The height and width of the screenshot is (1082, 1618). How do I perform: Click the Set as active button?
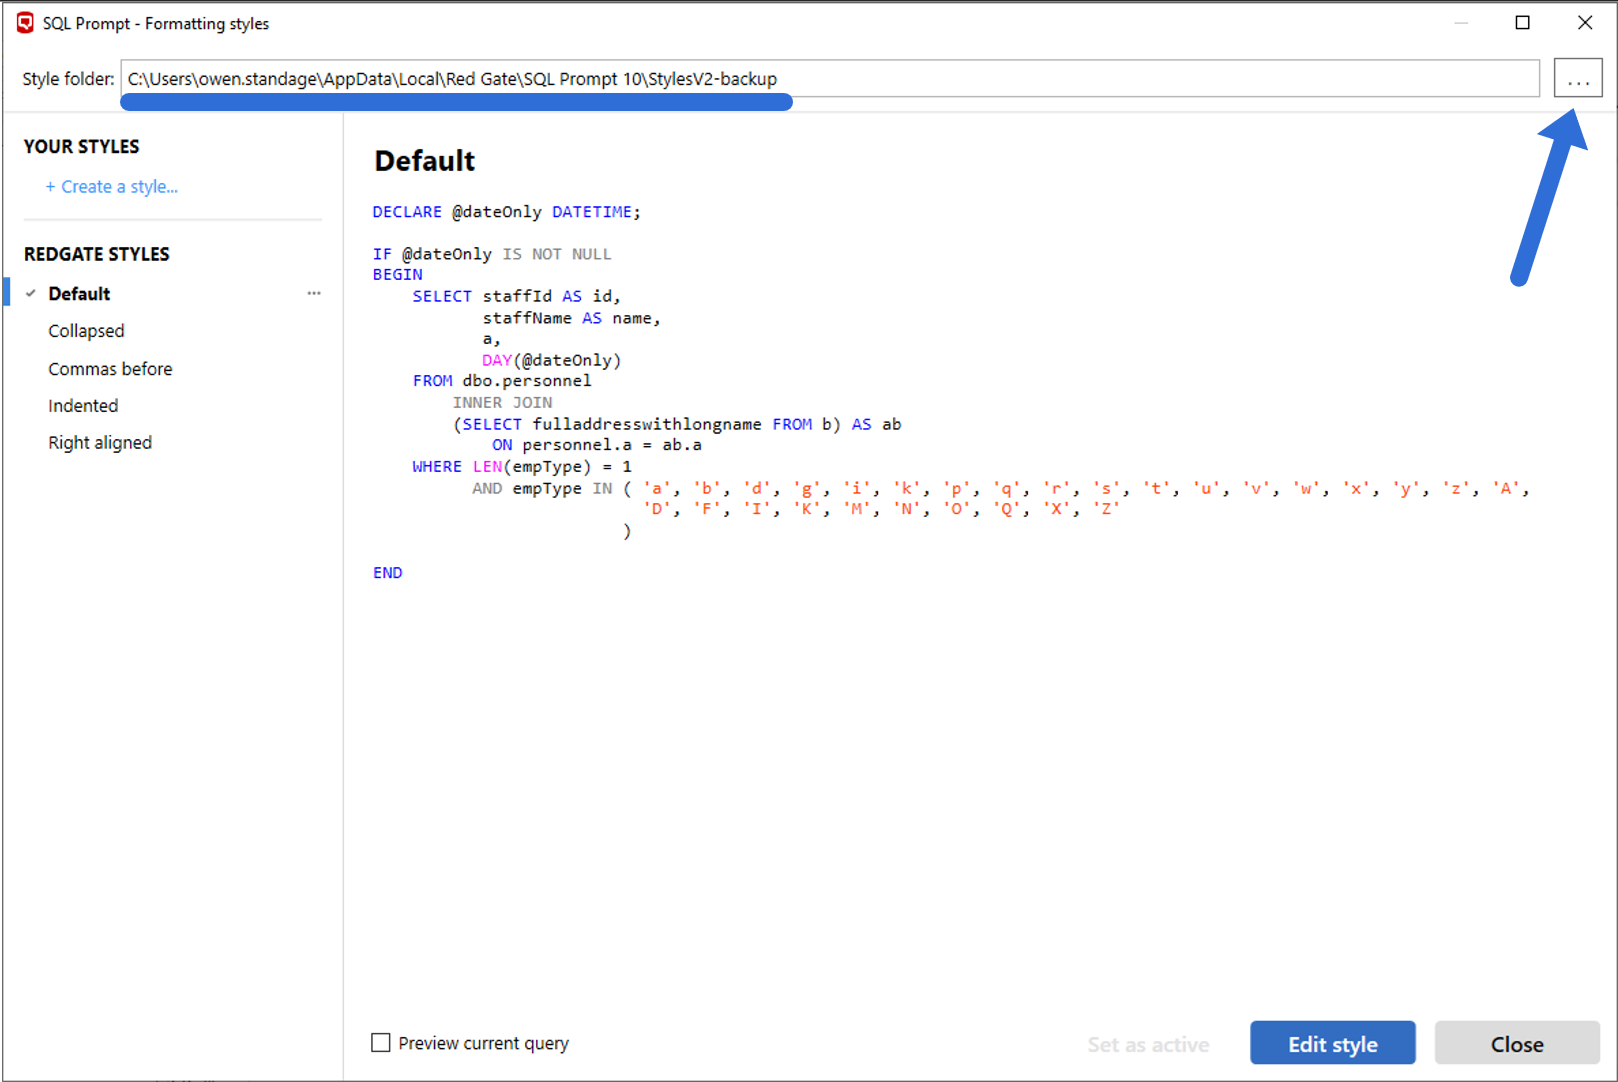1148,1043
